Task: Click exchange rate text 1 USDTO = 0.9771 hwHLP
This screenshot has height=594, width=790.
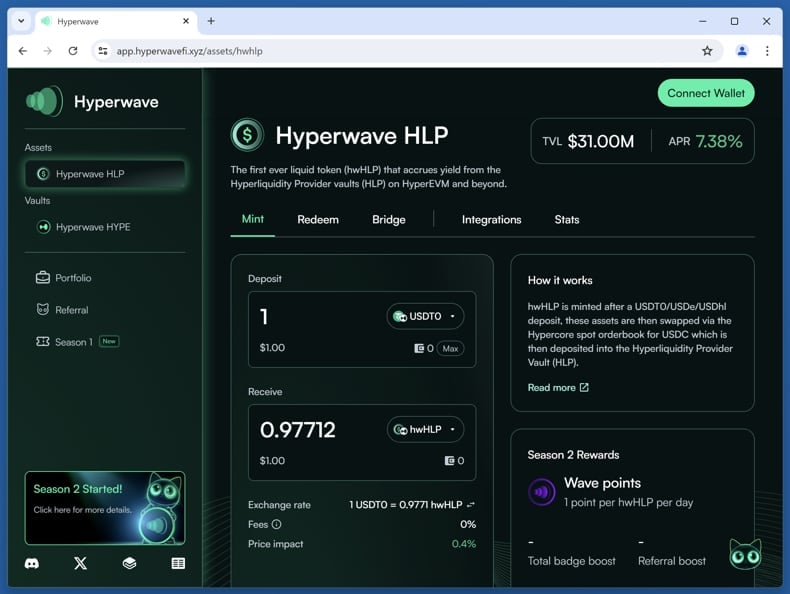Action: pyautogui.click(x=406, y=505)
